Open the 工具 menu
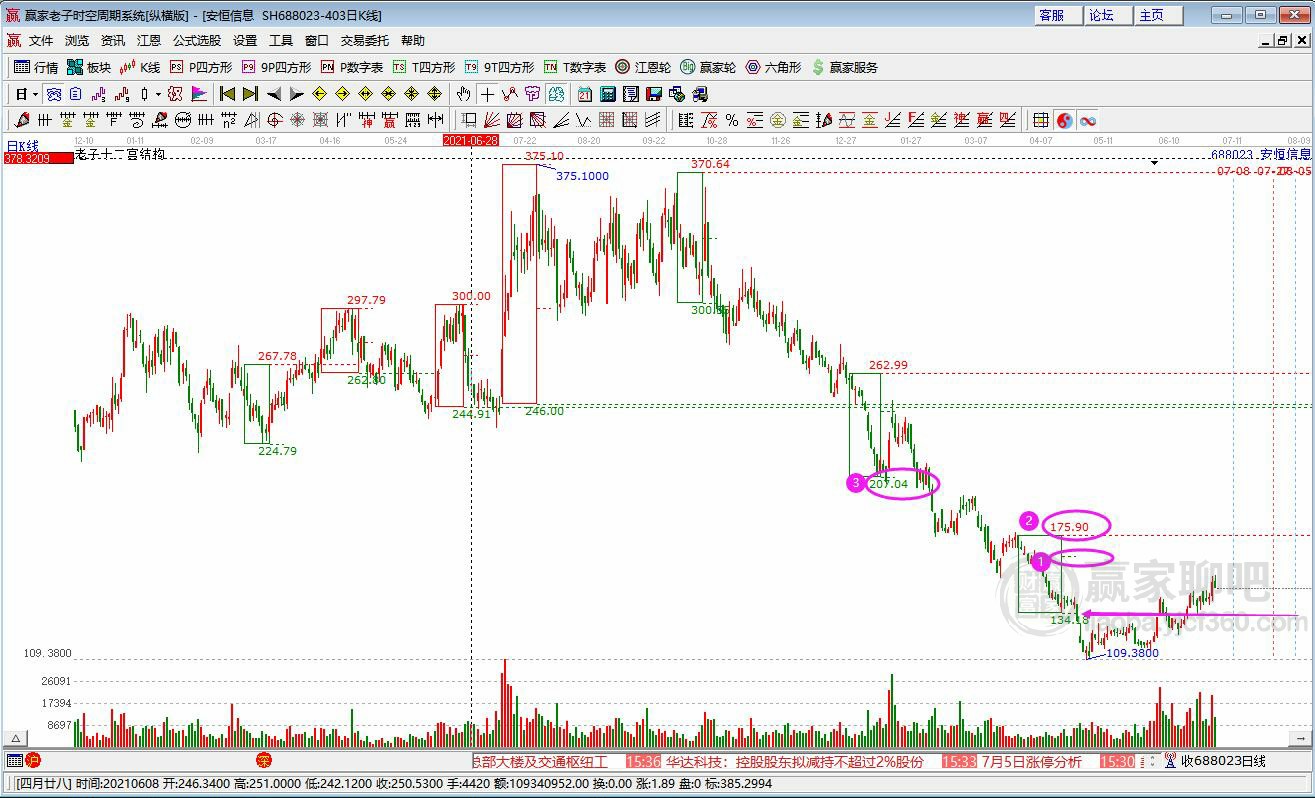The width and height of the screenshot is (1315, 798). tap(281, 41)
